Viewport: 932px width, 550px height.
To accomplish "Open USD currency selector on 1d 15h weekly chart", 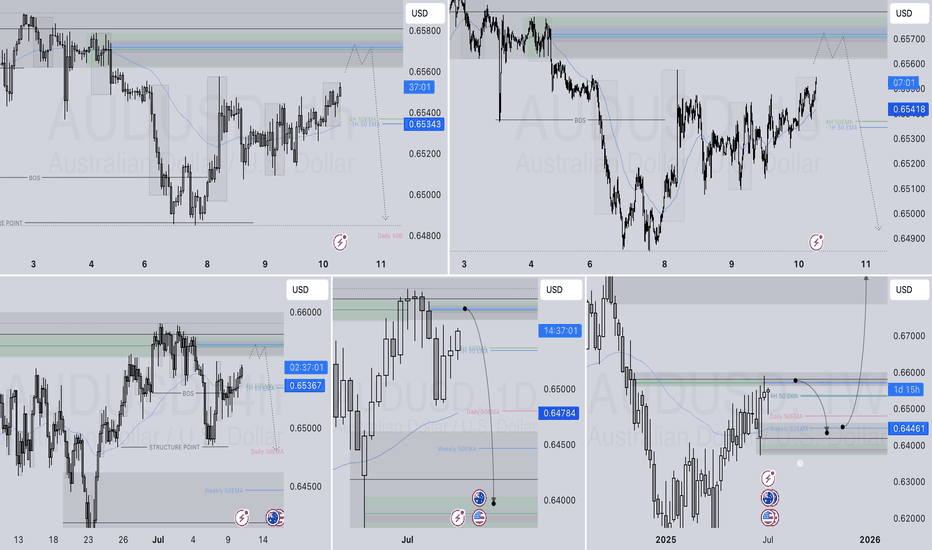I will (909, 290).
